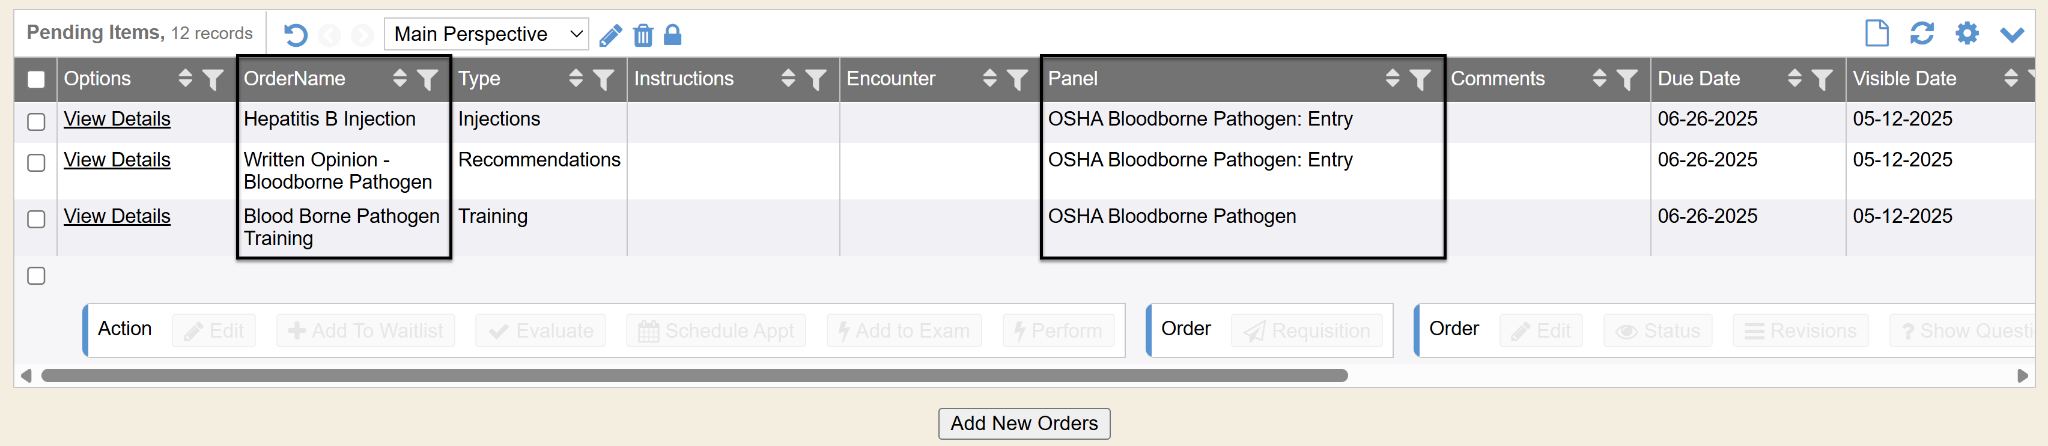Click the refresh grid icon

point(1922,33)
